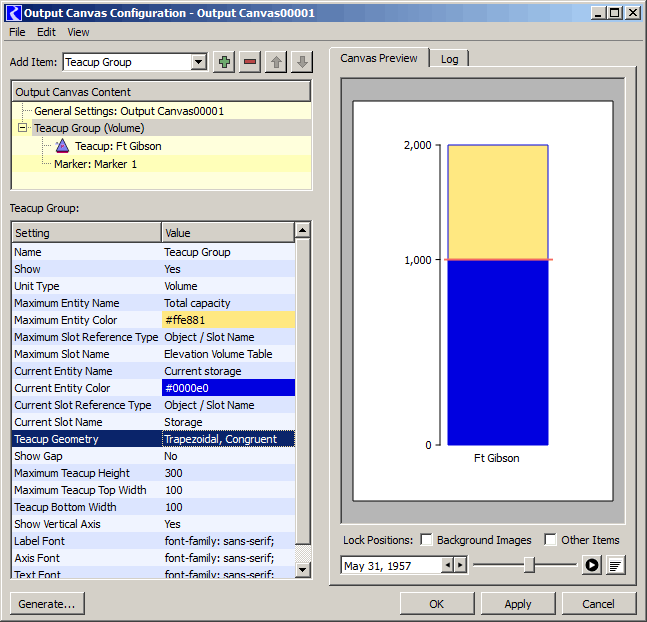The image size is (647, 622).
Task: Click the settings table scroll up arrow
Action: (x=302, y=230)
